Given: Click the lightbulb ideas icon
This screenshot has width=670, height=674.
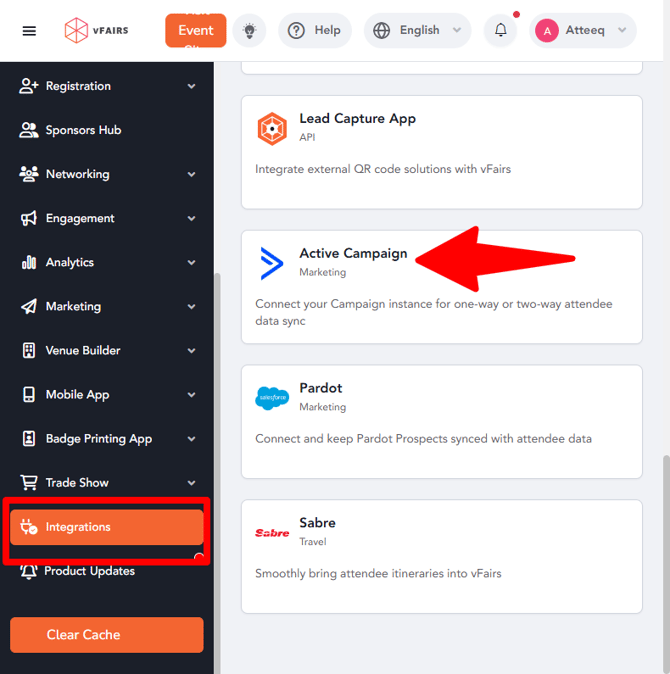Looking at the screenshot, I should (x=249, y=31).
